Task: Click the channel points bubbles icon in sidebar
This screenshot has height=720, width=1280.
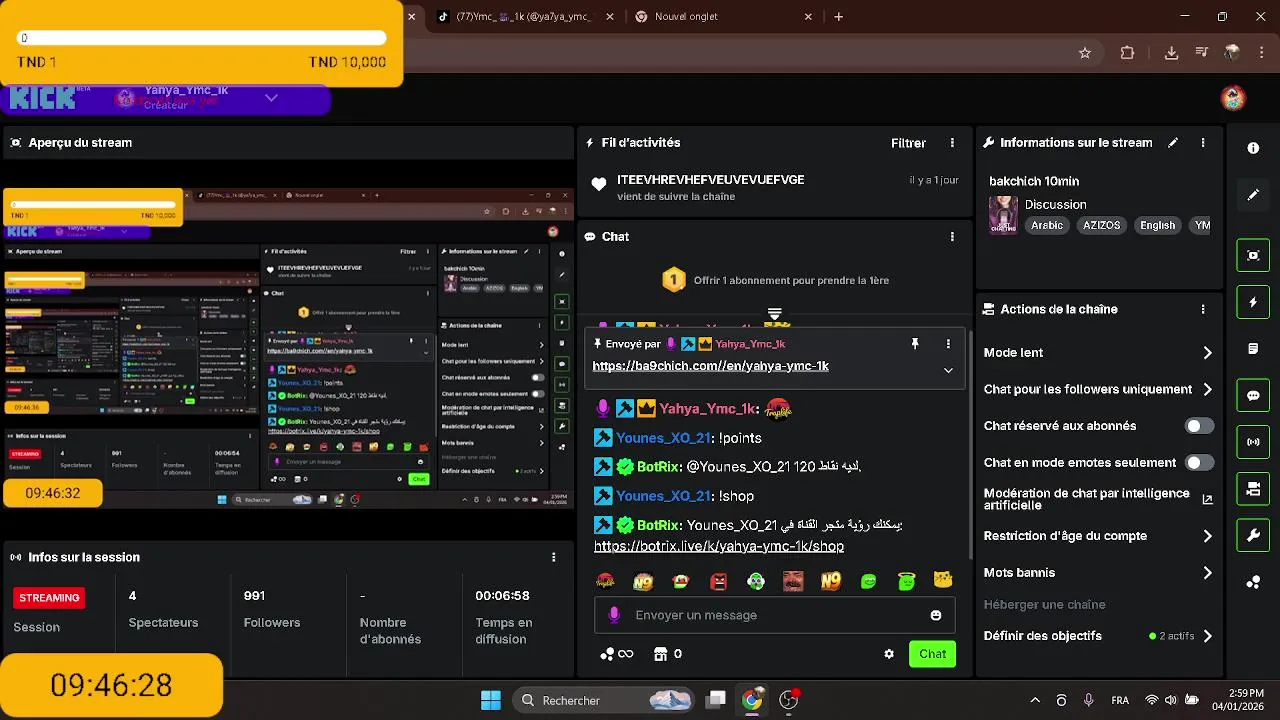Action: pos(1253,583)
